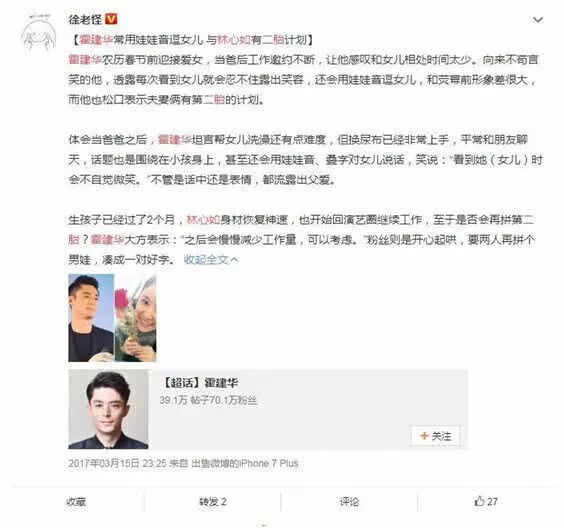Viewport: 564px width, 528px height.
Task: Click the 林心如 link in the third paragraph
Action: (x=203, y=219)
